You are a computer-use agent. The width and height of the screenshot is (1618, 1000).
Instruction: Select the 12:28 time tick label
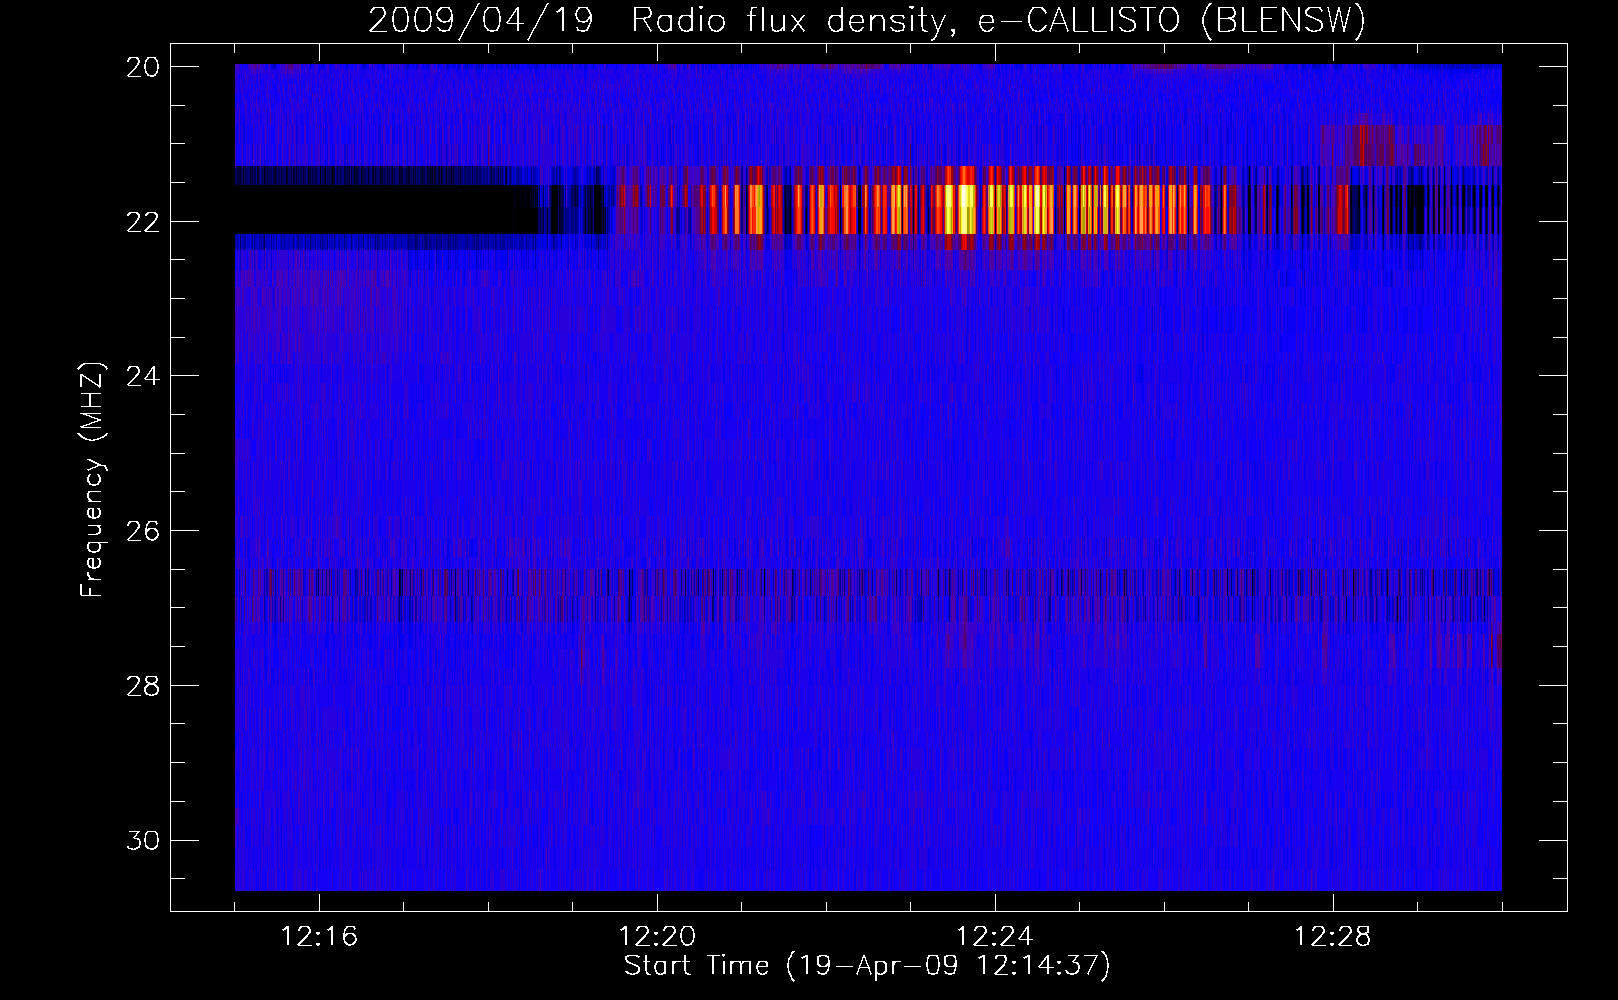[1333, 937]
